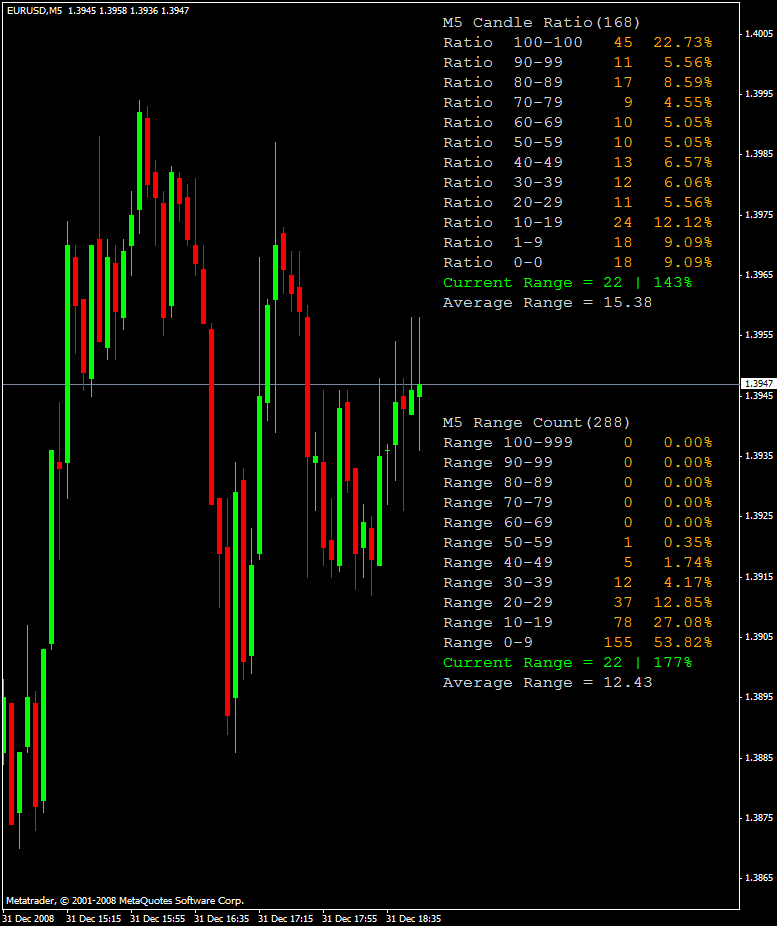This screenshot has height=926, width=777.
Task: Select Current Range = 22 | 143% line
Action: click(x=567, y=283)
